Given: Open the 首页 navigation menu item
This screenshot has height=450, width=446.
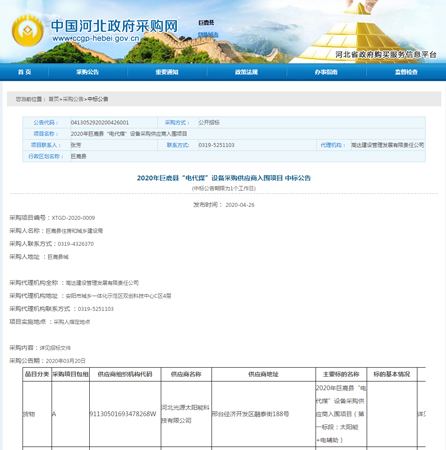Looking at the screenshot, I should click(25, 72).
